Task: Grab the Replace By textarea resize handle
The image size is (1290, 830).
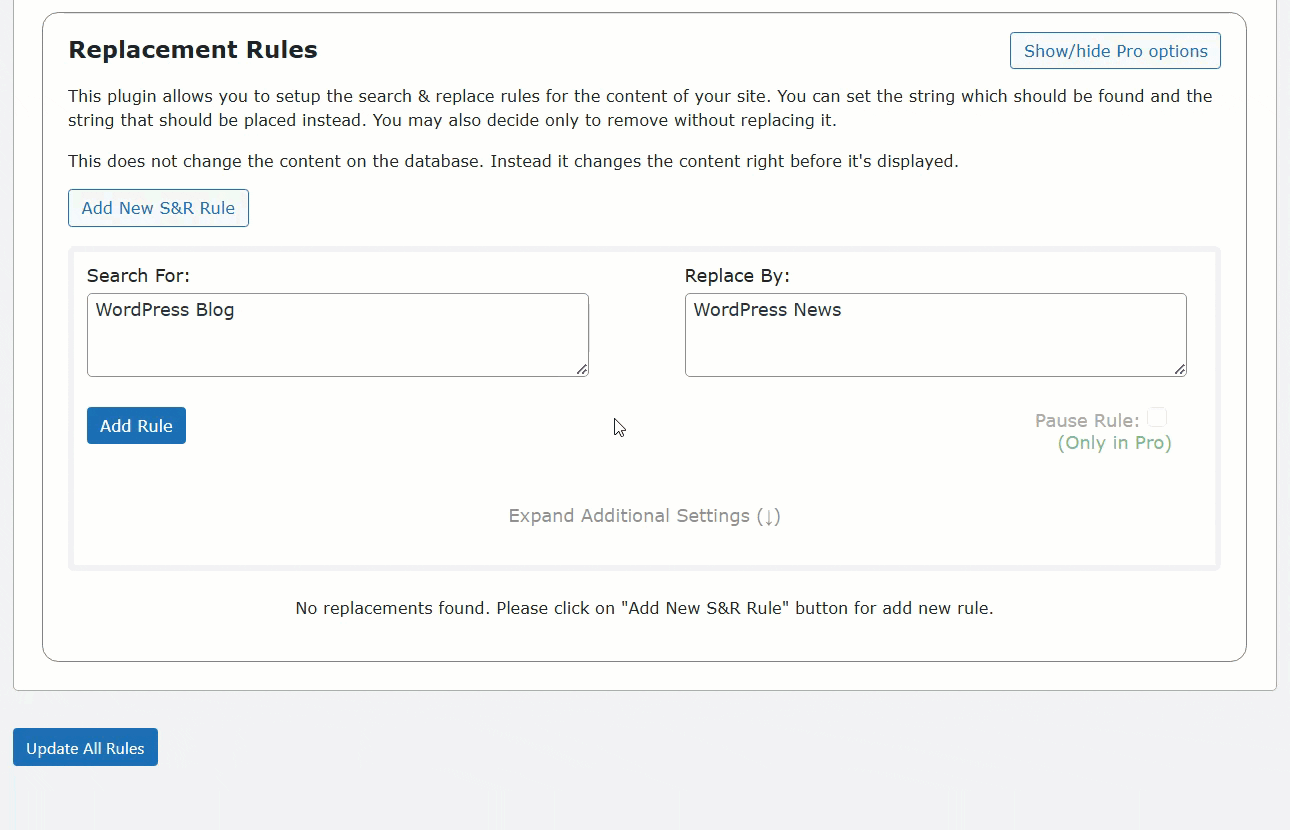Action: point(1179,369)
